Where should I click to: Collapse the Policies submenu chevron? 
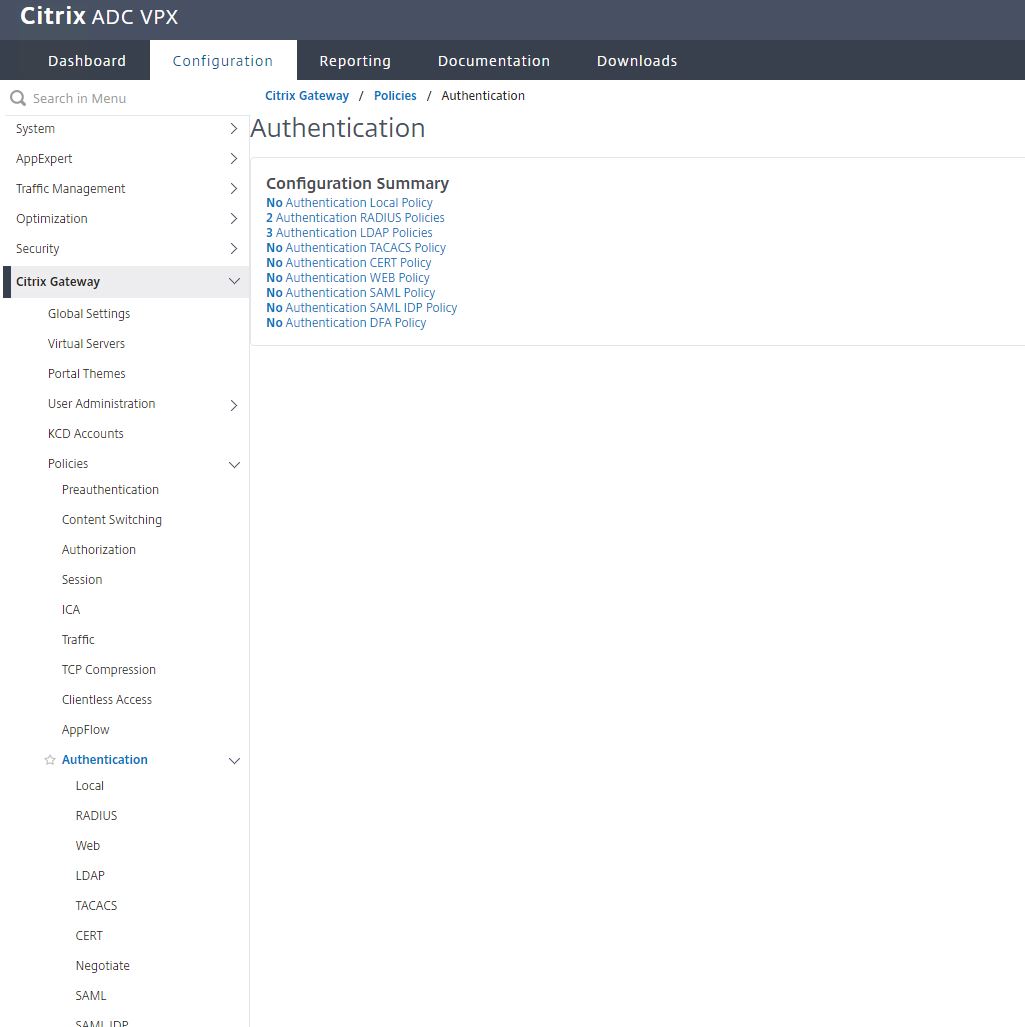click(234, 465)
